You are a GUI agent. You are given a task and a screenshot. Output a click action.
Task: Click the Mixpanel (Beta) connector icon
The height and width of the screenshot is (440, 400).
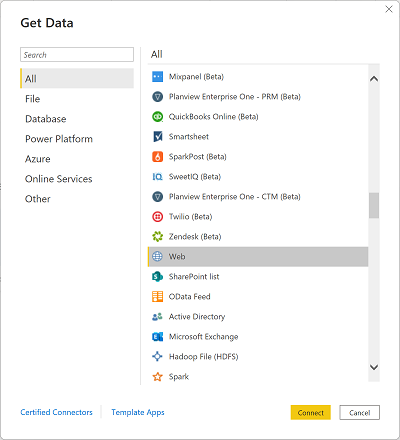pos(157,77)
